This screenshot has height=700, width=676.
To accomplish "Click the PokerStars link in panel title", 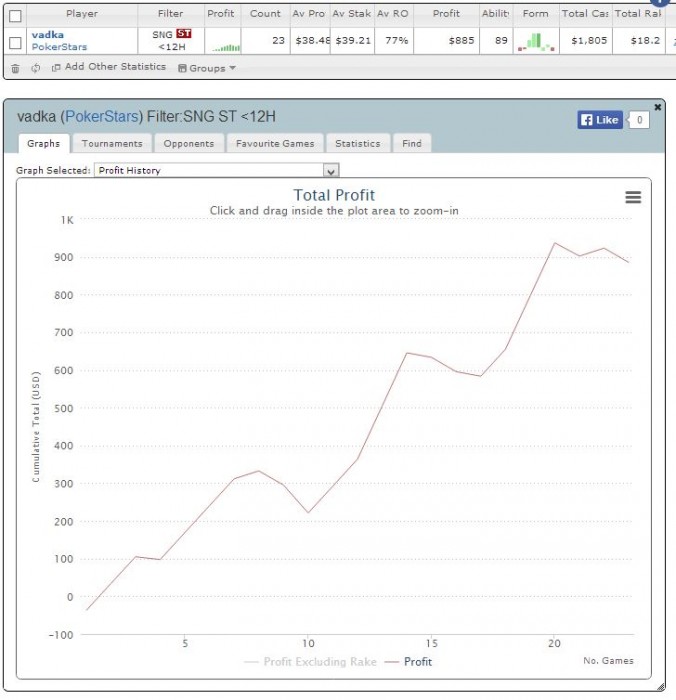I will click(102, 117).
